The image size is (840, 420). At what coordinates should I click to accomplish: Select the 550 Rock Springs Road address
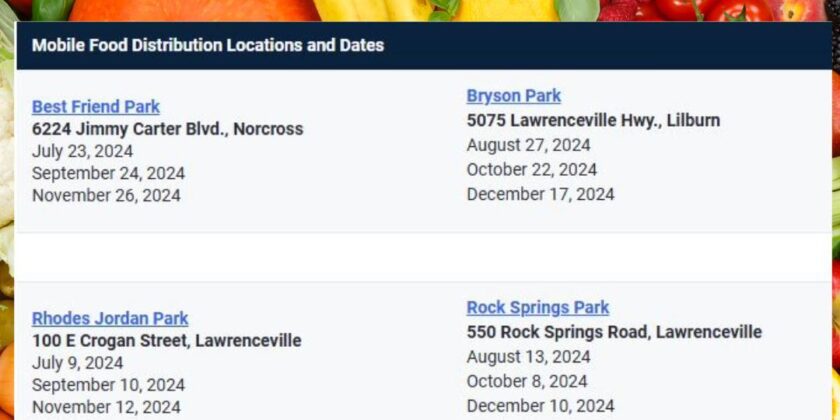(614, 332)
